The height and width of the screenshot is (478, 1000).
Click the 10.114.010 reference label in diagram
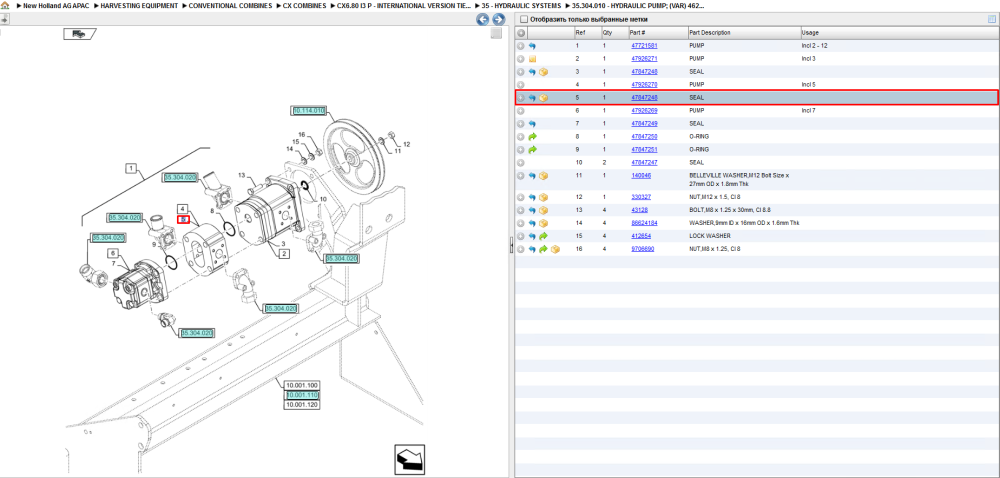point(309,110)
